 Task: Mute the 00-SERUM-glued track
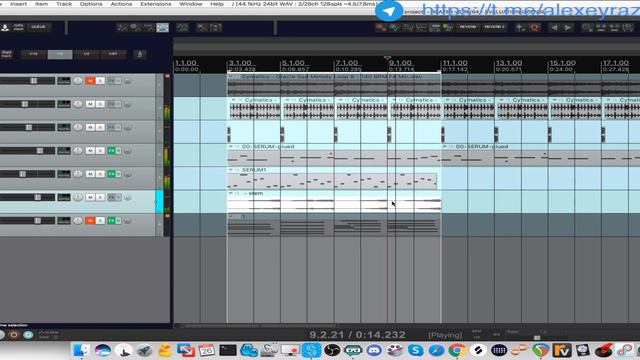tap(90, 151)
